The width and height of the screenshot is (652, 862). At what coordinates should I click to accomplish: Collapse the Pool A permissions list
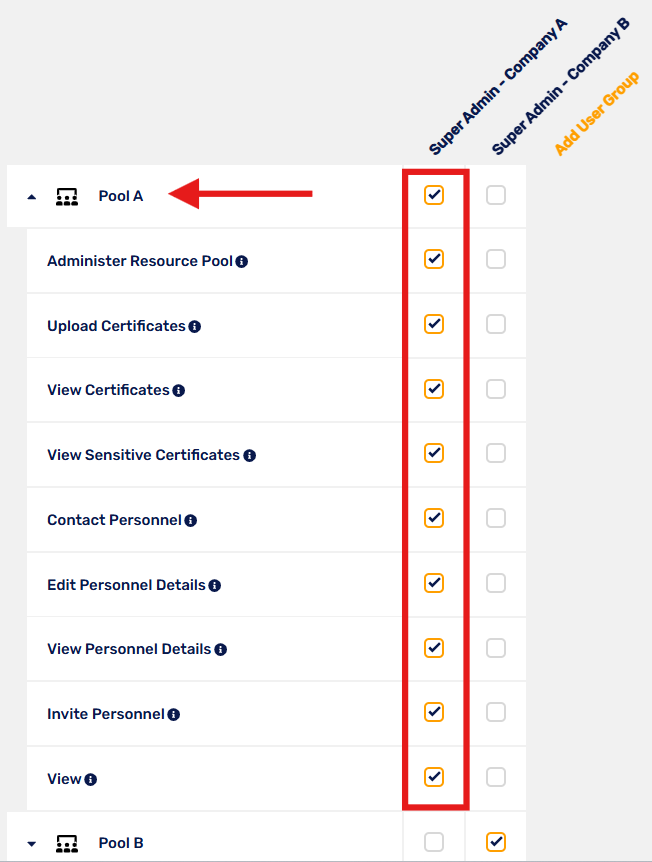[x=32, y=197]
